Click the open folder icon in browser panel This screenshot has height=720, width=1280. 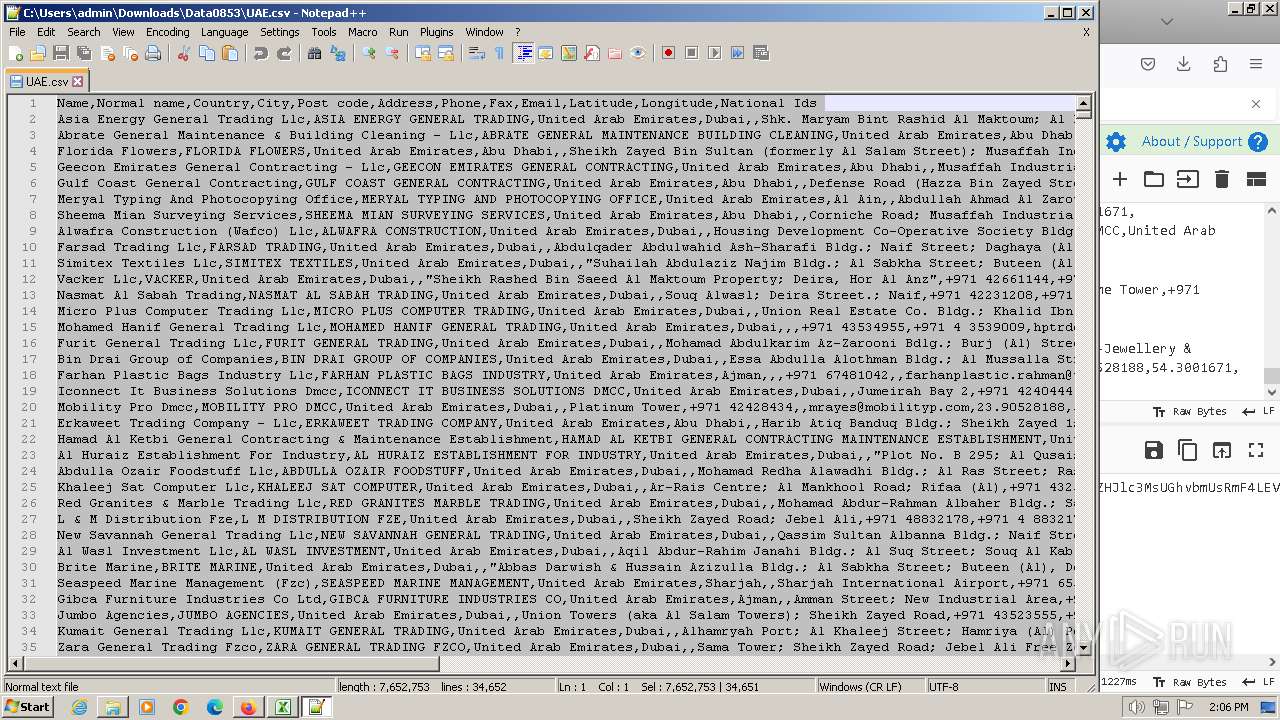tap(1154, 179)
